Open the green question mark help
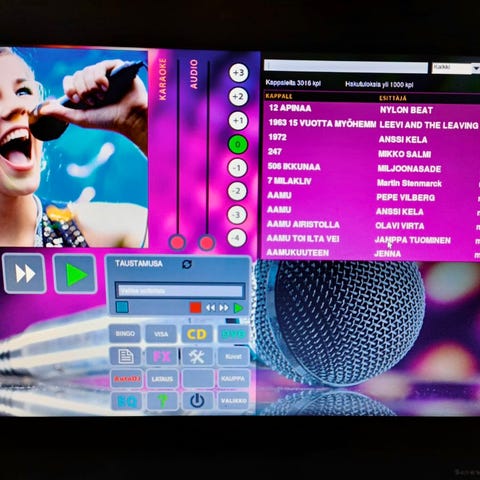Viewport: 480px width, 480px height. (162, 401)
